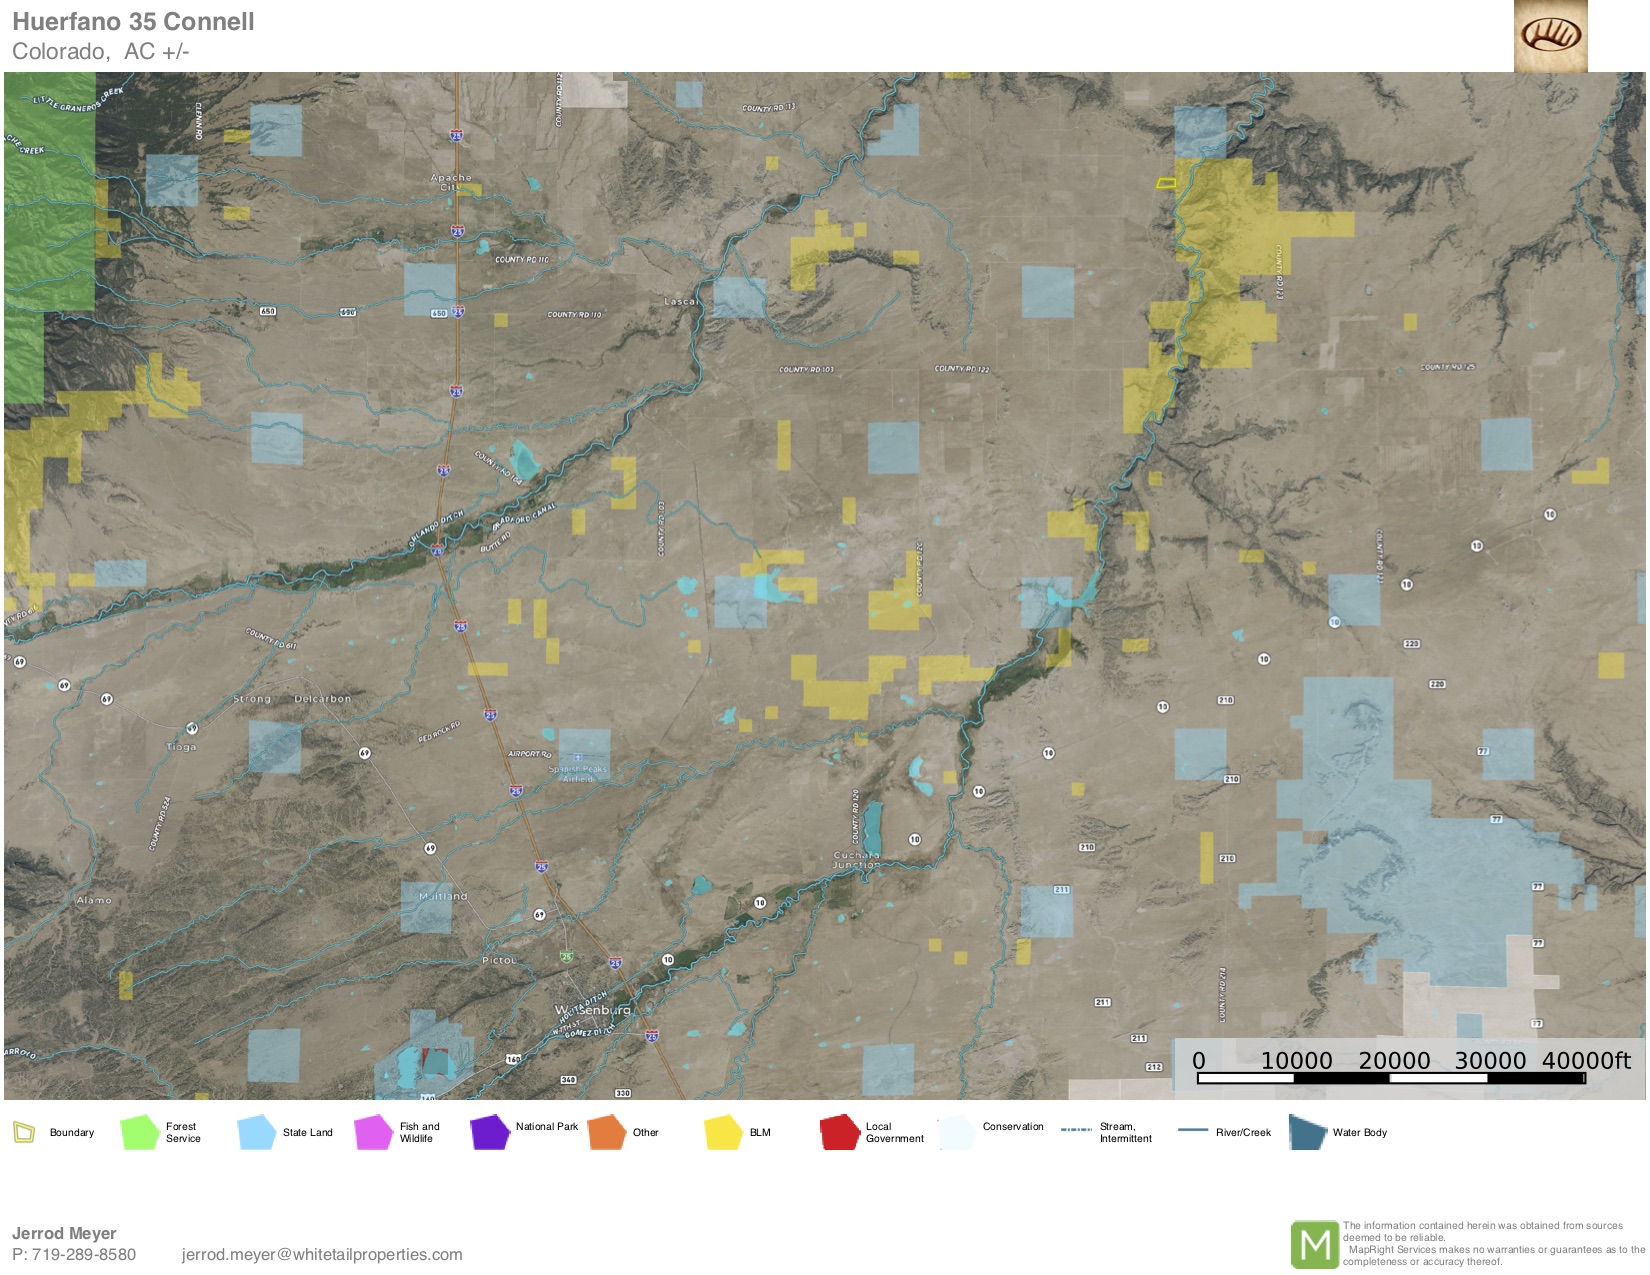Screen dimensions: 1650x1275
Task: Click the green MapRight M logo
Action: [1314, 1245]
